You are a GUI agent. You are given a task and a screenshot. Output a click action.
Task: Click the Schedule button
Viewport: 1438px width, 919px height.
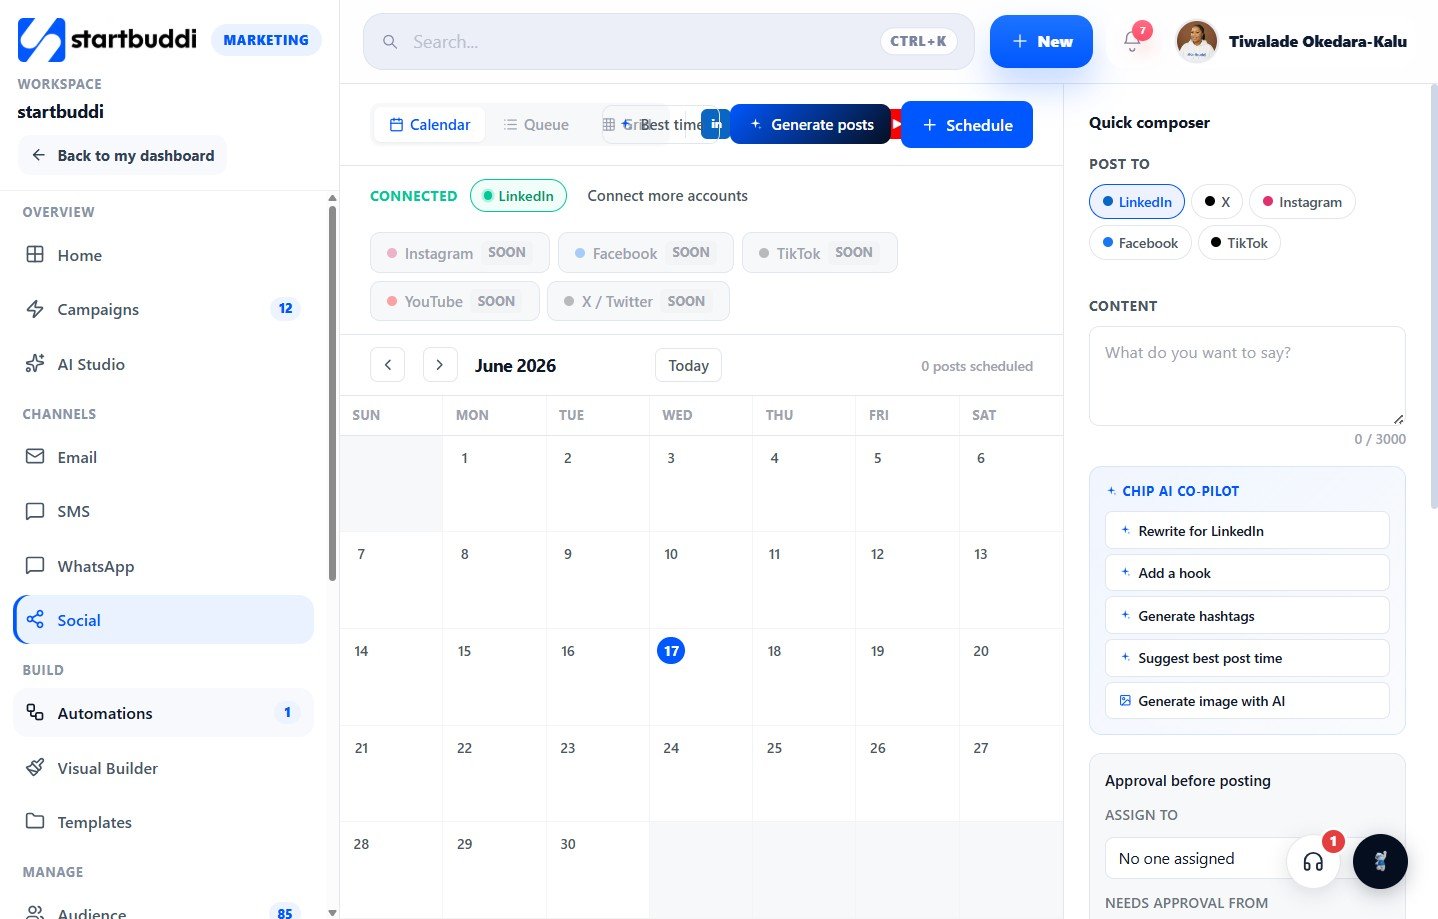967,125
